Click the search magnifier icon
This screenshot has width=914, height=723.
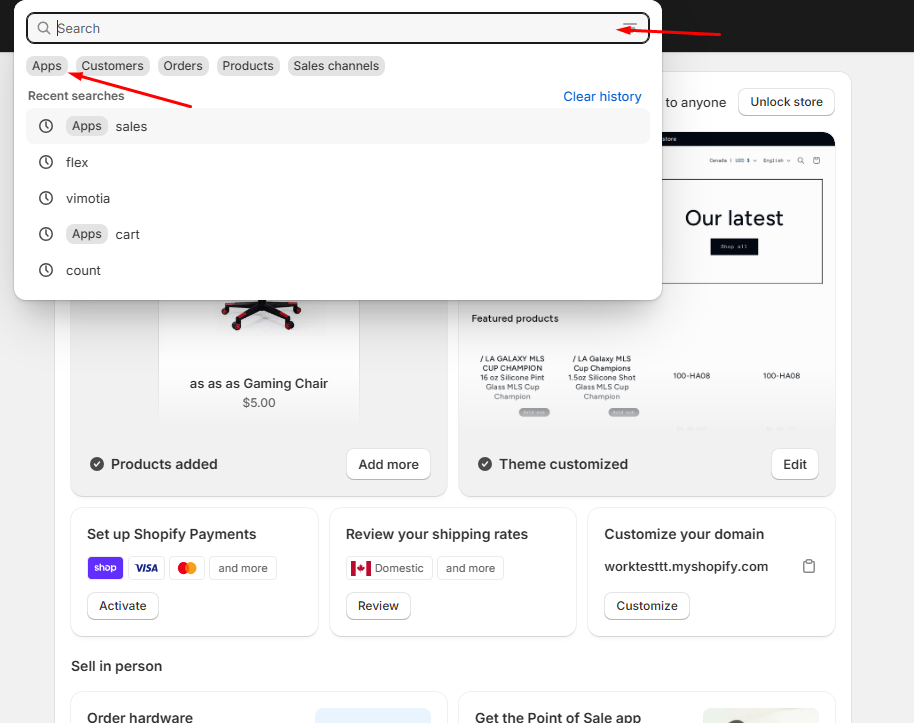(44, 28)
